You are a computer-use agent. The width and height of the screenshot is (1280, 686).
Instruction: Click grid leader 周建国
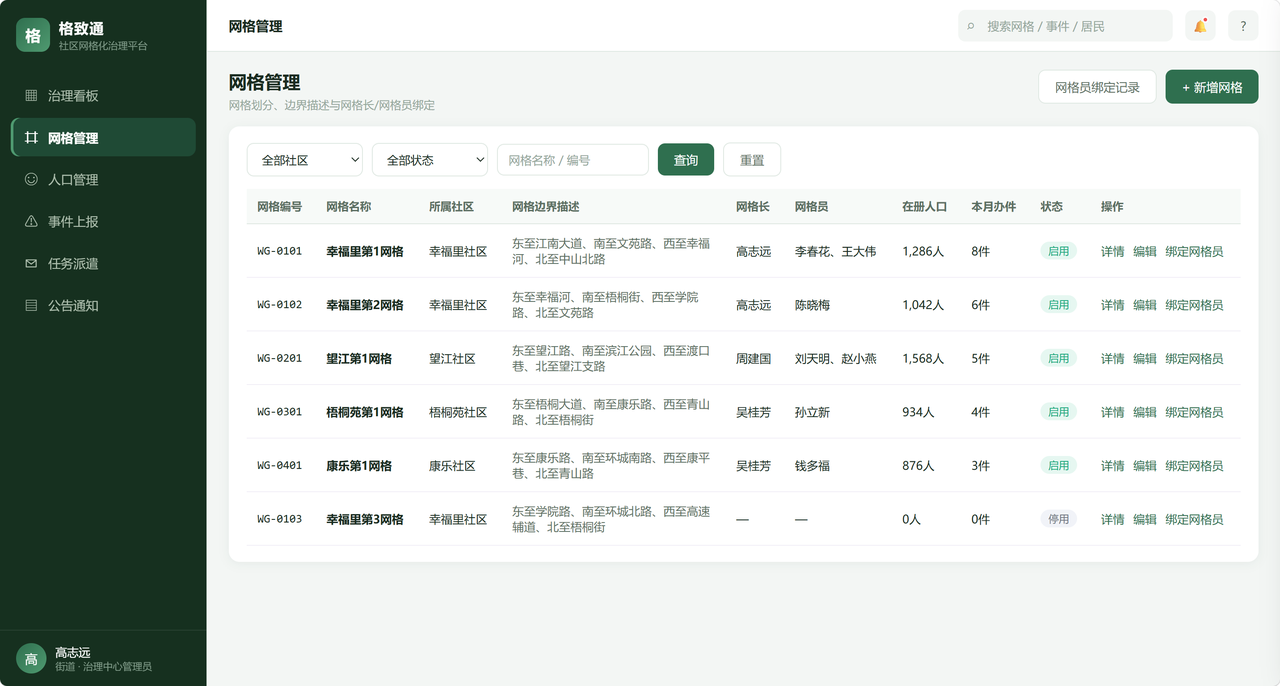[x=753, y=359]
